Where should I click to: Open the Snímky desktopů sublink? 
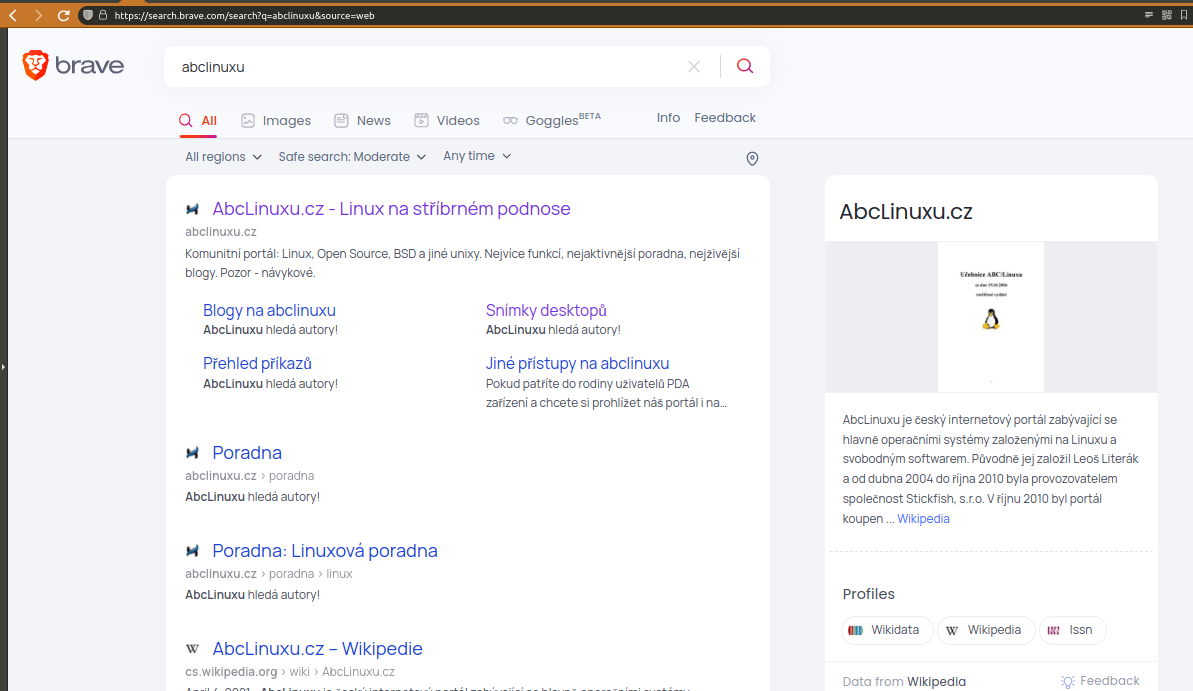click(x=546, y=310)
